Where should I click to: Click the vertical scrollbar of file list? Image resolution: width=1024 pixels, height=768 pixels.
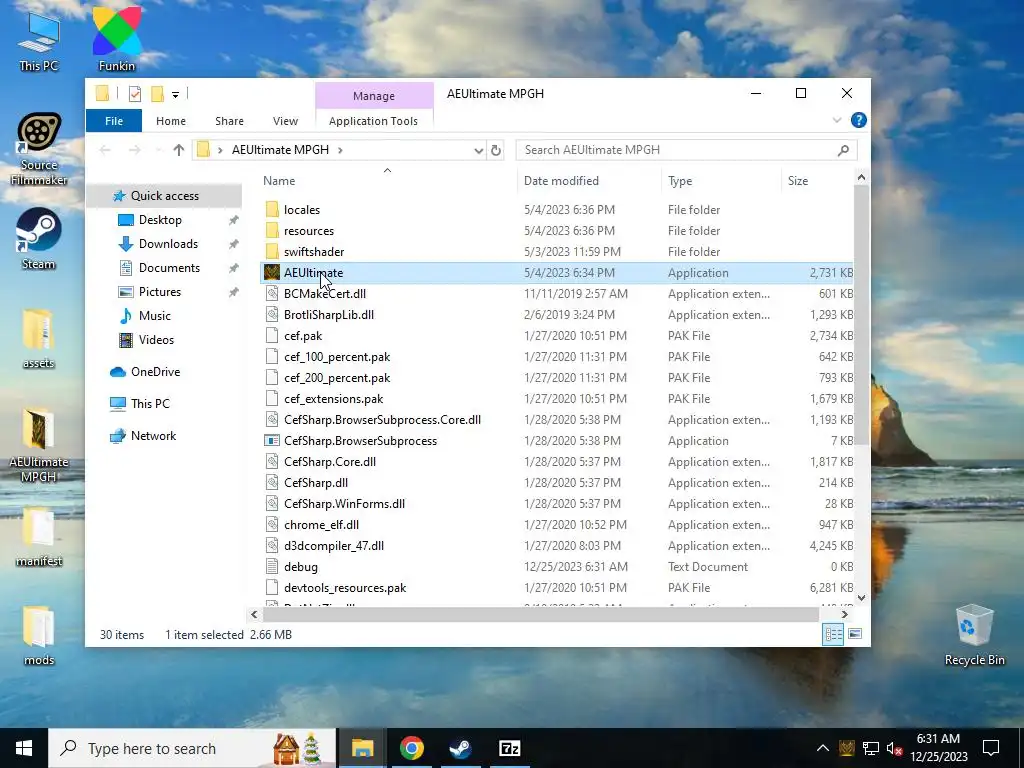coord(861,313)
